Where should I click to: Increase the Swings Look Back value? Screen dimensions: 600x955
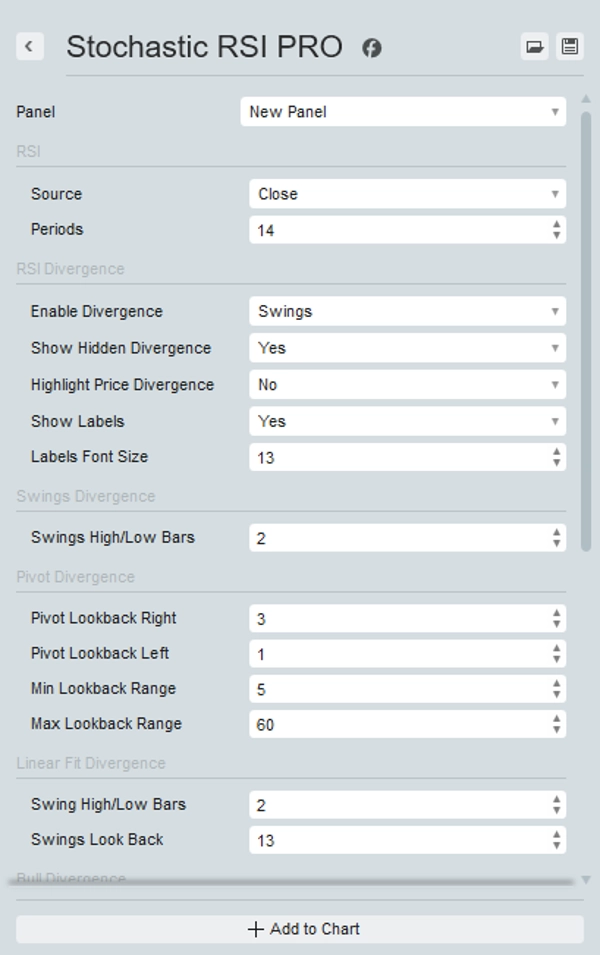(558, 835)
